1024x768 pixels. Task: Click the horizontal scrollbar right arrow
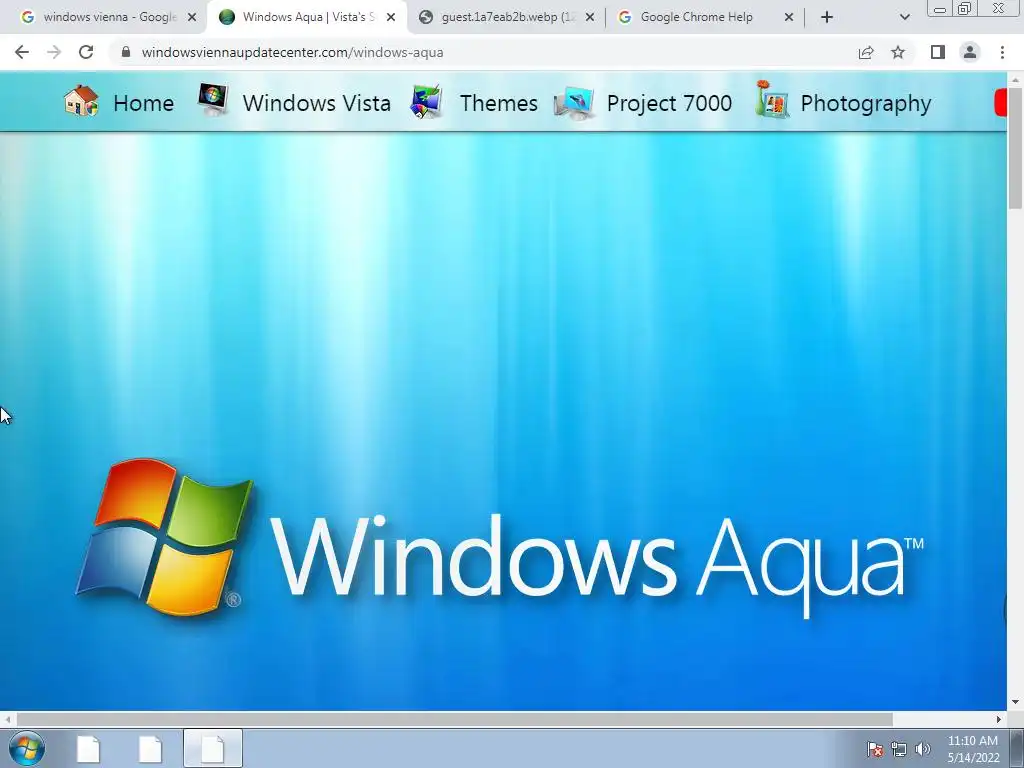tap(999, 719)
